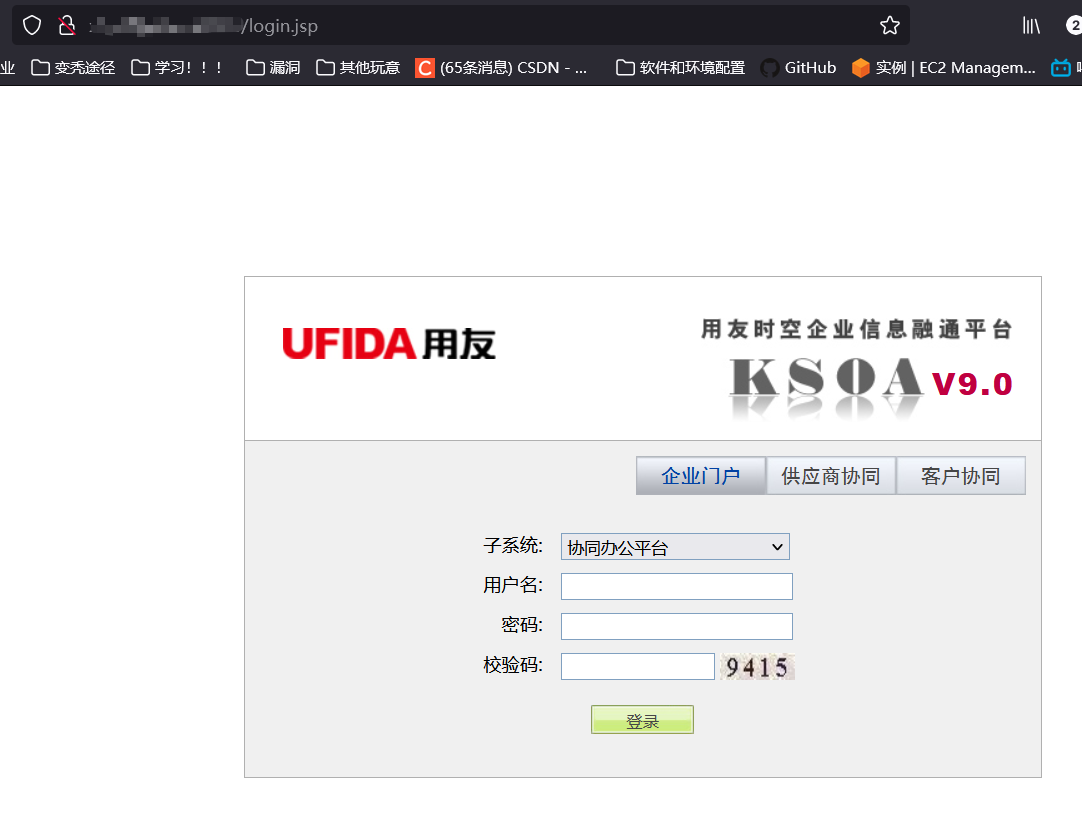
Task: Click the insecure connection padlock icon
Action: coord(67,25)
